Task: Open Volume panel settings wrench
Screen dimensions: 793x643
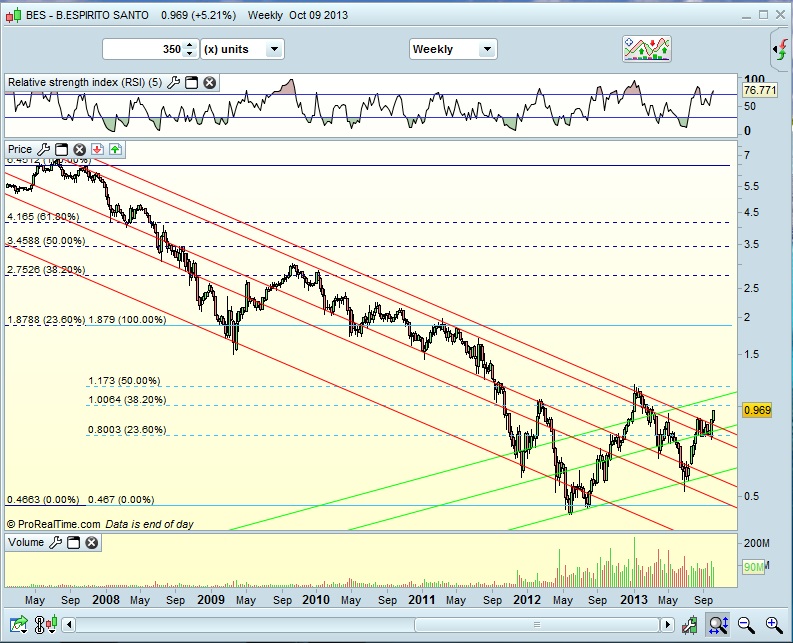Action: coord(56,542)
